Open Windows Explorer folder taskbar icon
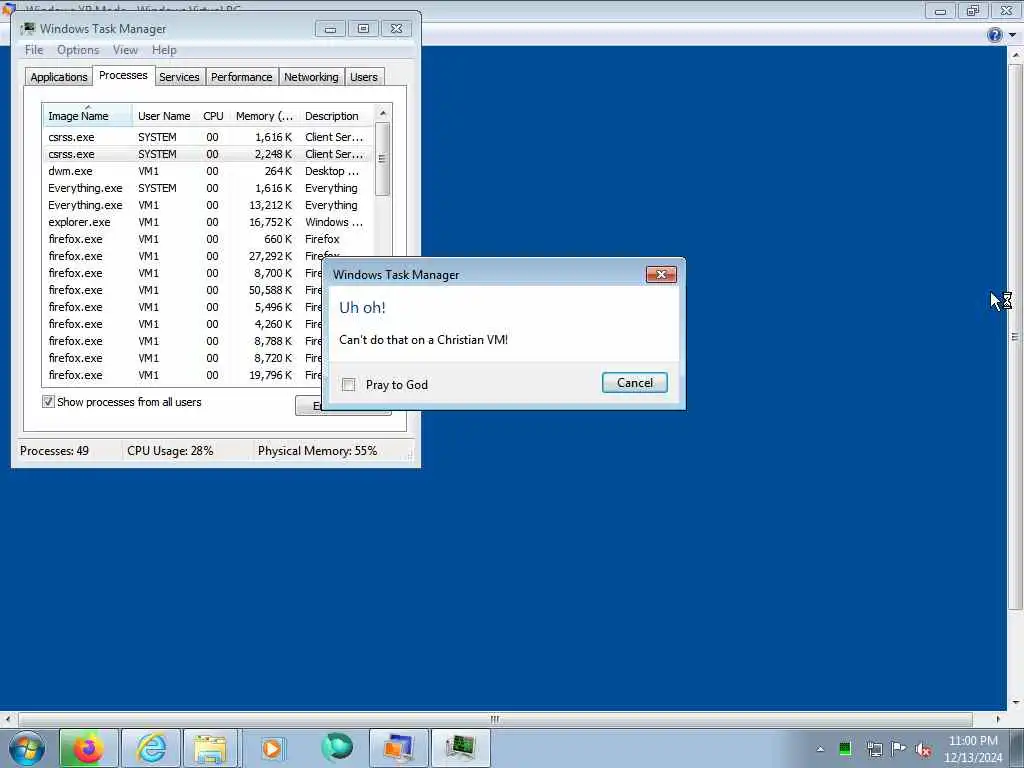This screenshot has height=768, width=1024. pyautogui.click(x=210, y=748)
